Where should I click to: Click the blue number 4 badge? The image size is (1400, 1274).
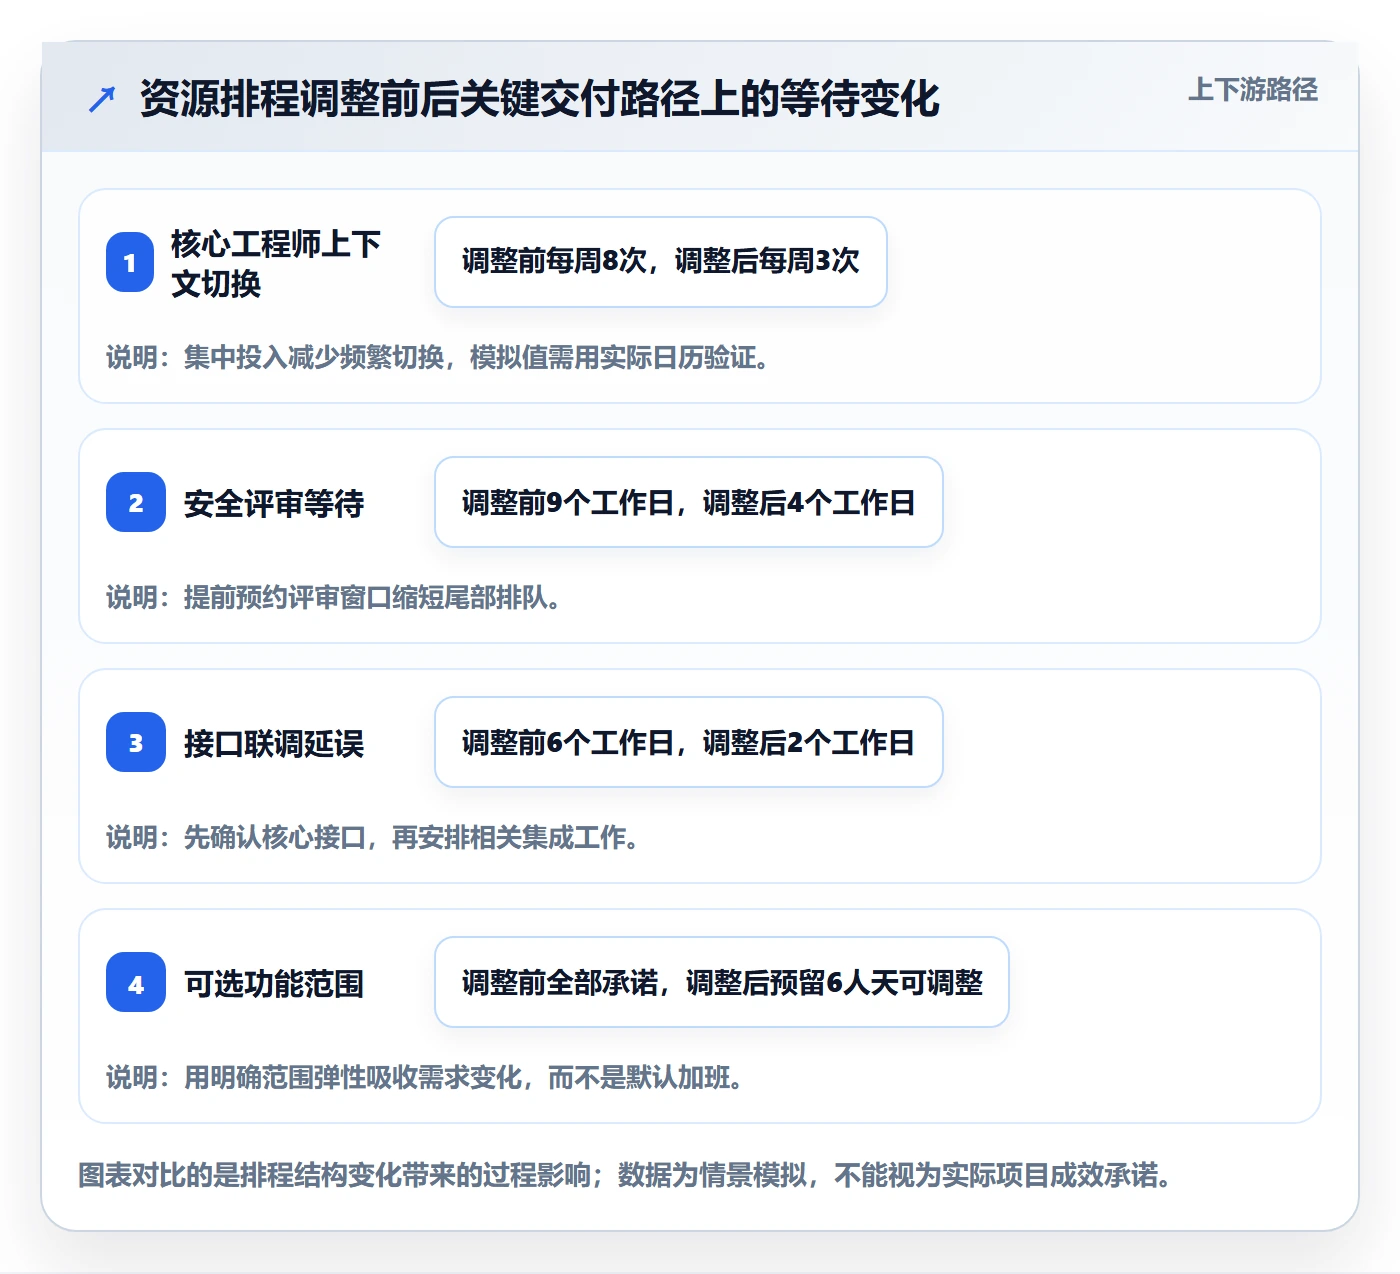coord(136,982)
